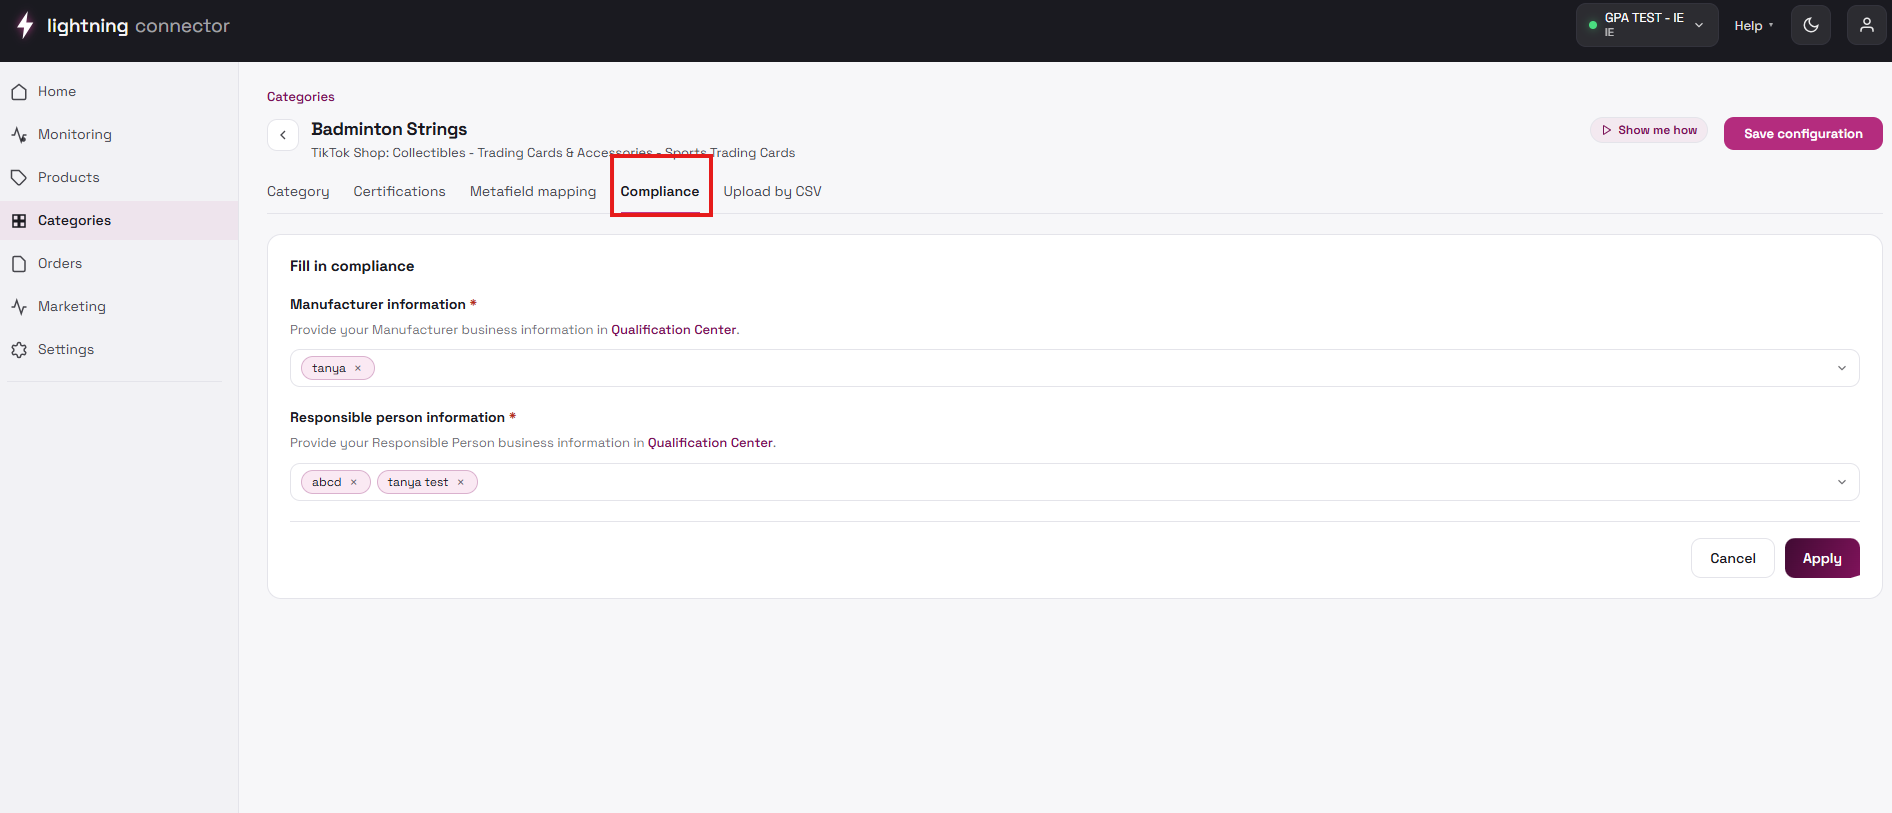Click the Apply button
This screenshot has height=813, width=1892.
pos(1822,559)
